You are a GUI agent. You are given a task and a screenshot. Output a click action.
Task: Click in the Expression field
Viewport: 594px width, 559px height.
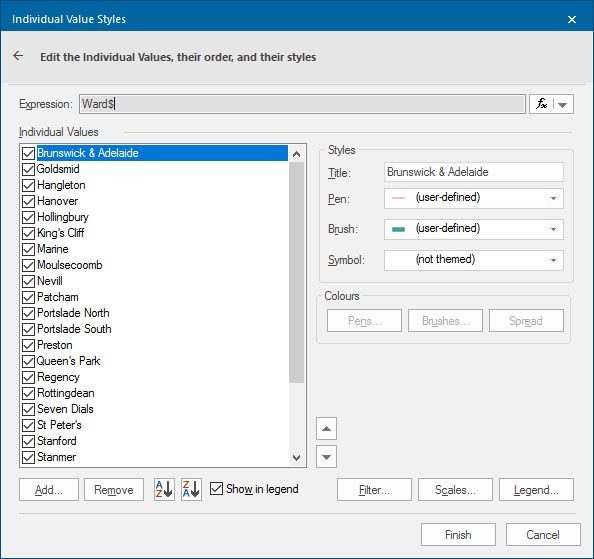click(x=302, y=104)
